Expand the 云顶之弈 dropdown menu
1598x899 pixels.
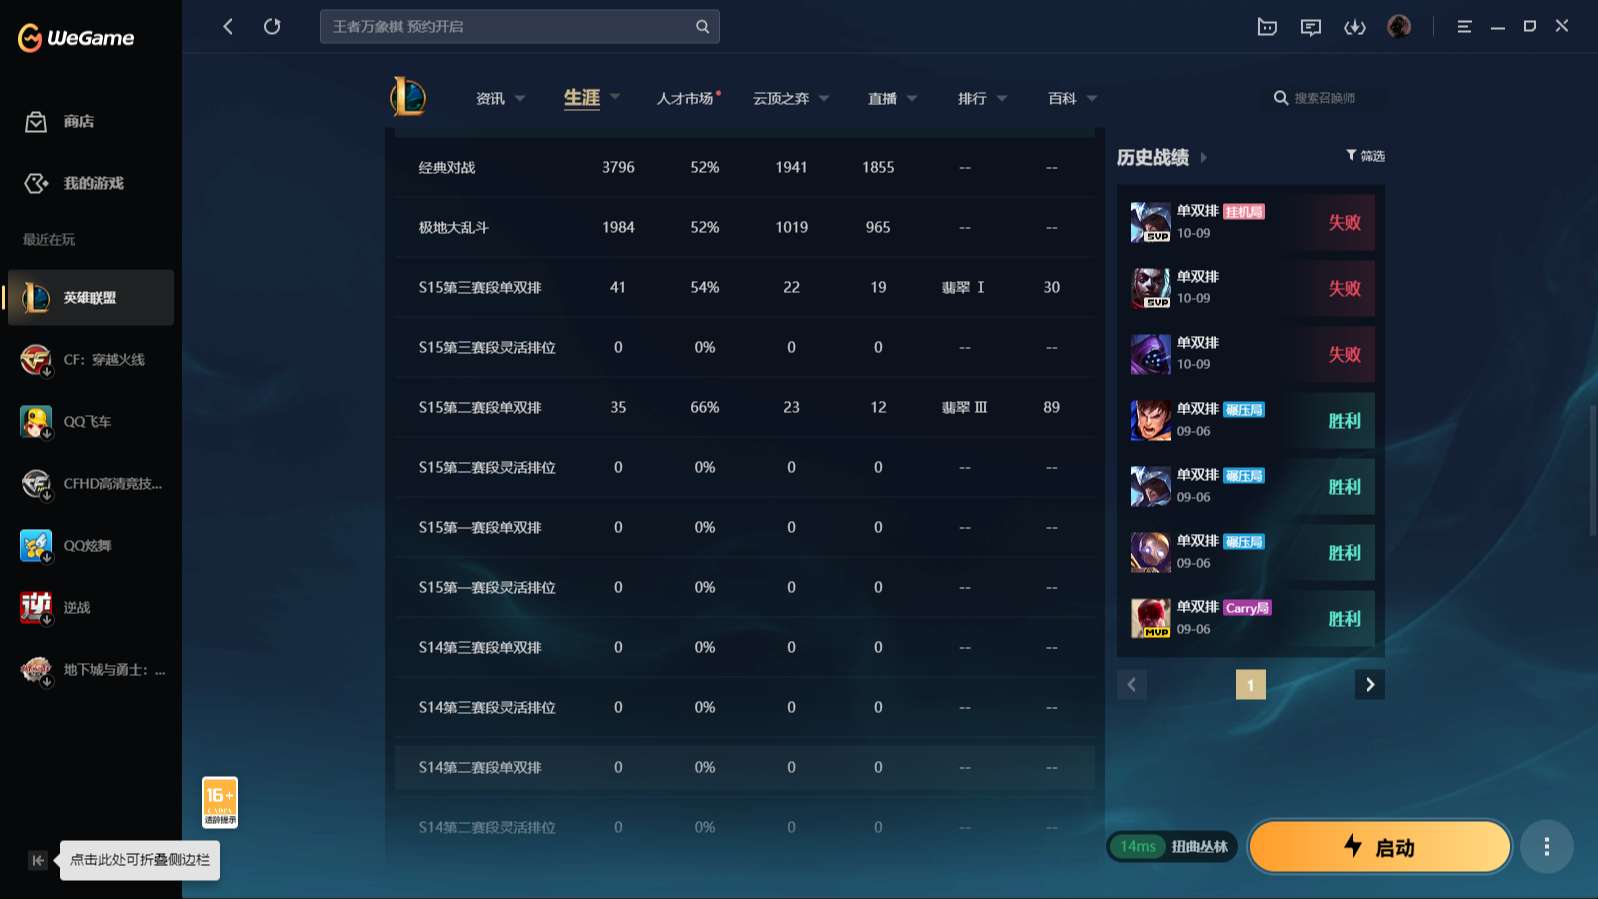(x=791, y=98)
